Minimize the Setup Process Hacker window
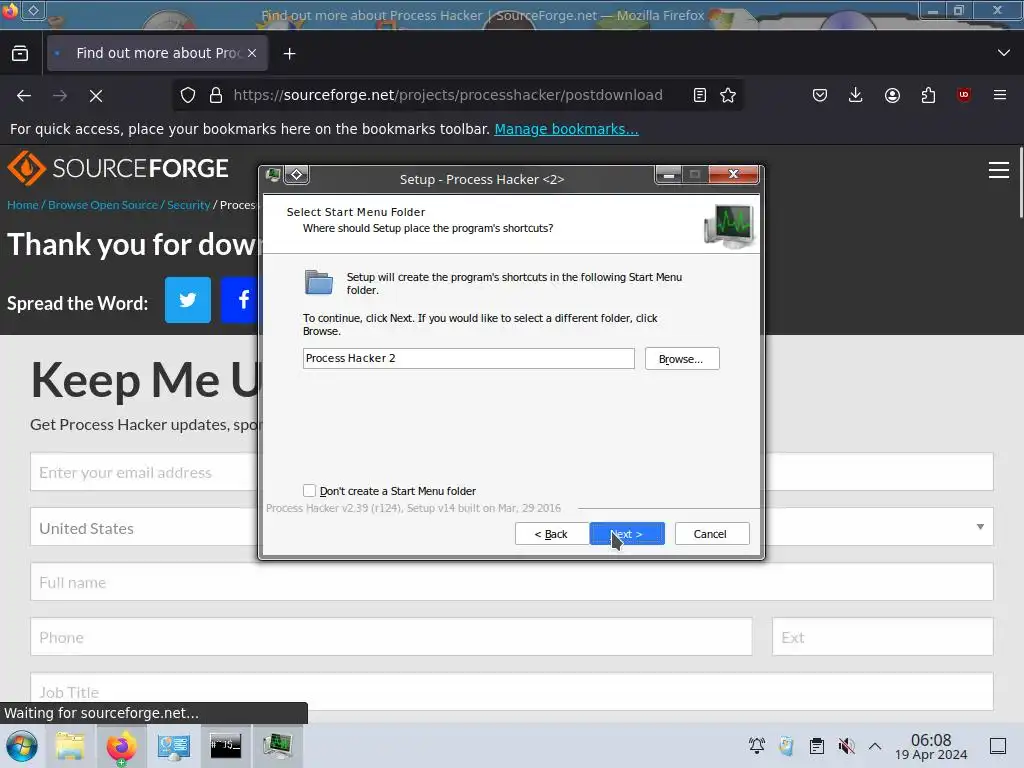Screen dimensions: 1024x768 (x=669, y=174)
